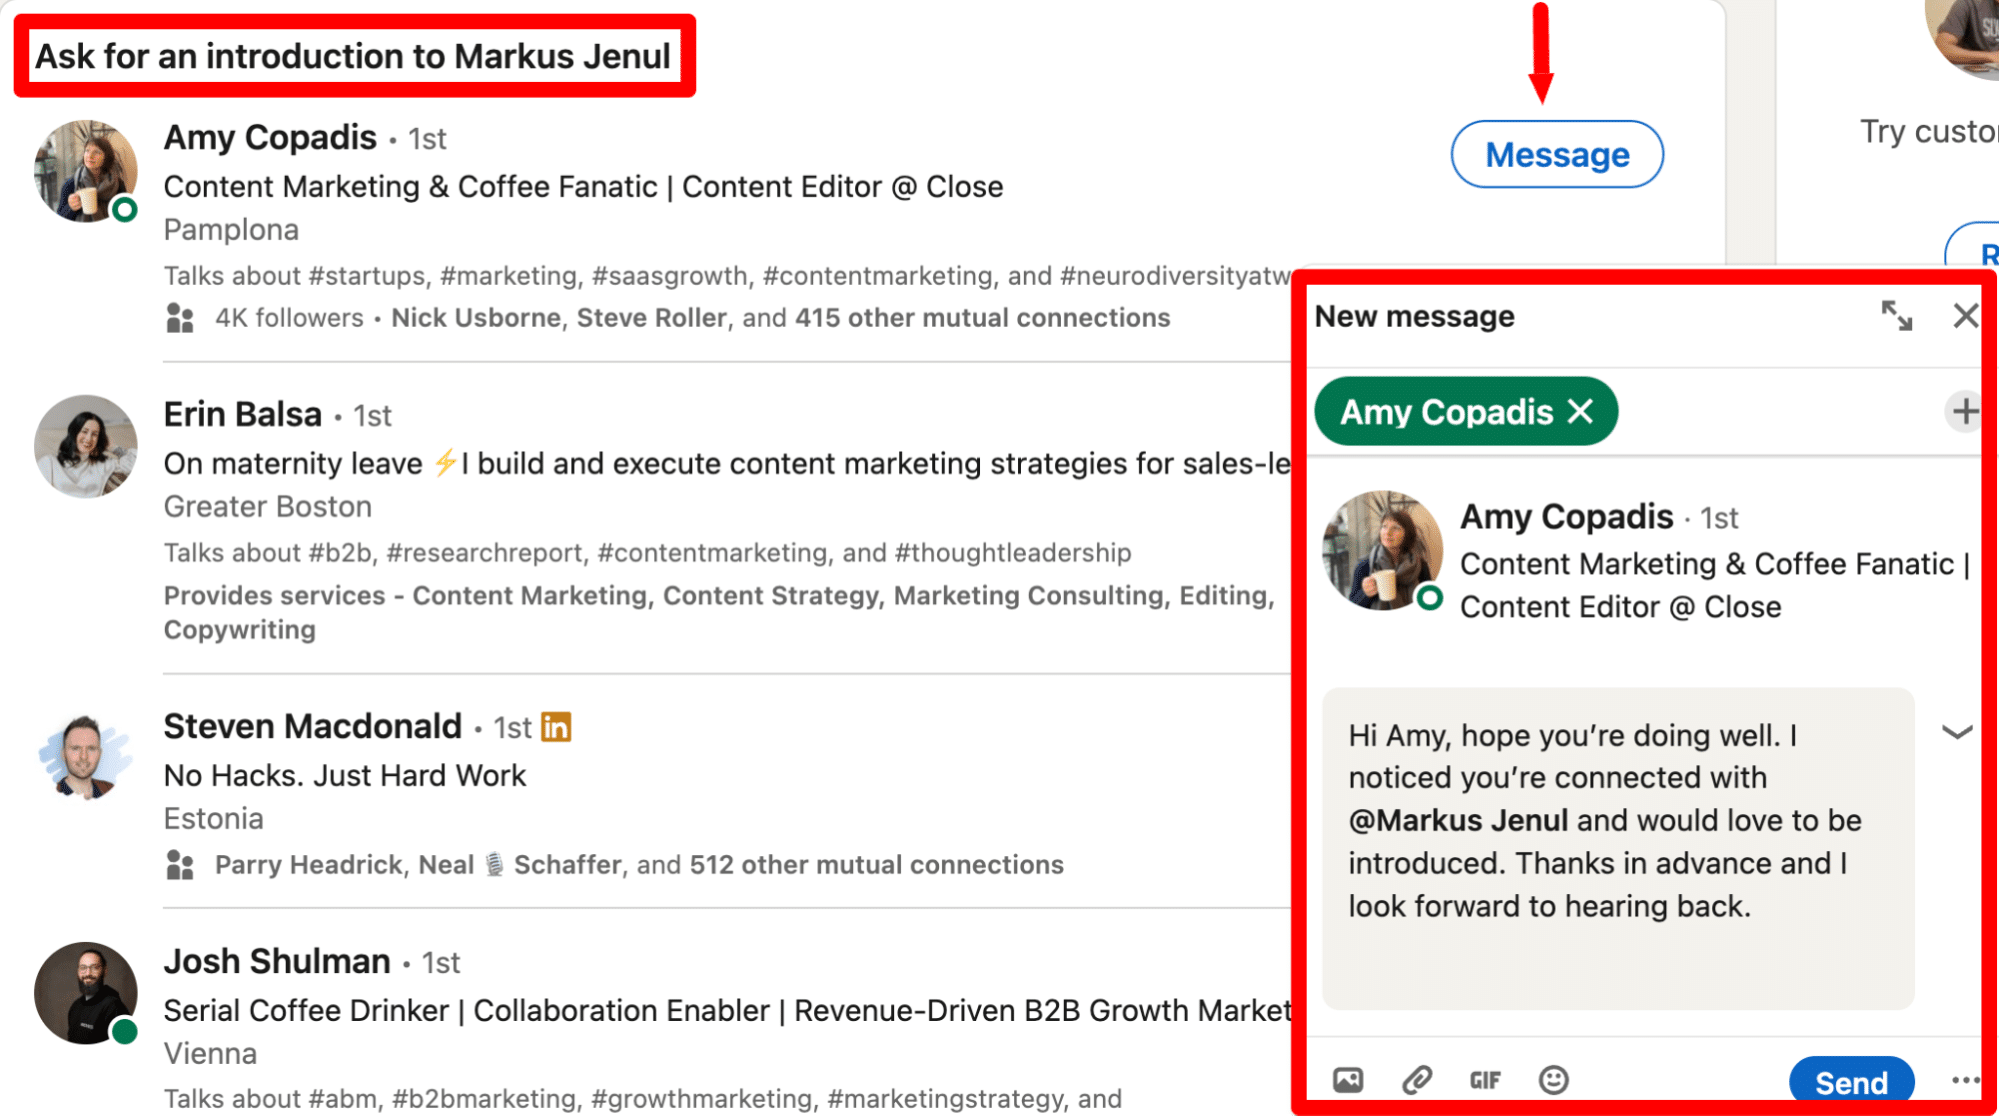Click Amy Copadis name in message window
Screen dimensions: 1999x1116
(1566, 517)
